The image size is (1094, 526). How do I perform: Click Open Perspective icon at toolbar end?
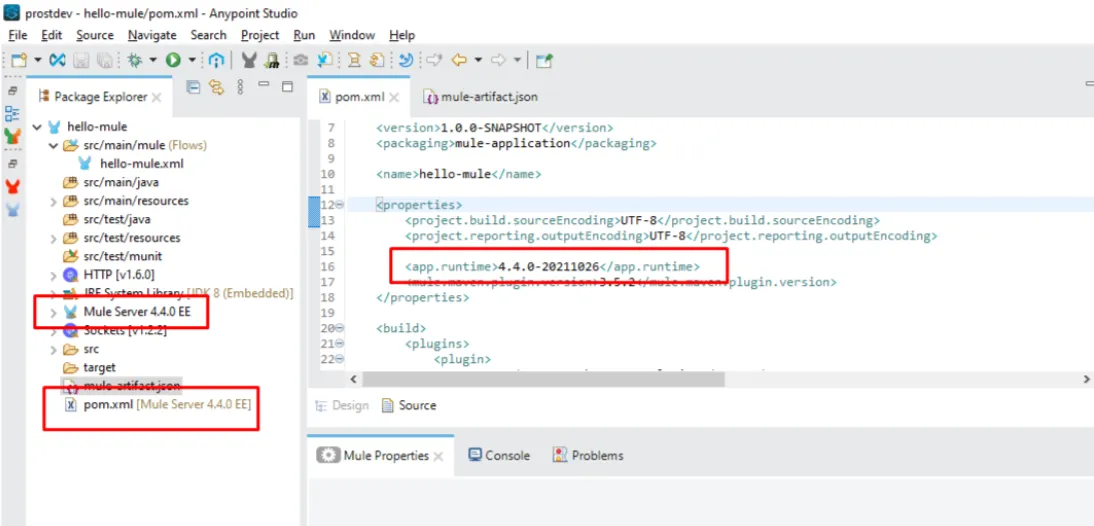(x=544, y=61)
